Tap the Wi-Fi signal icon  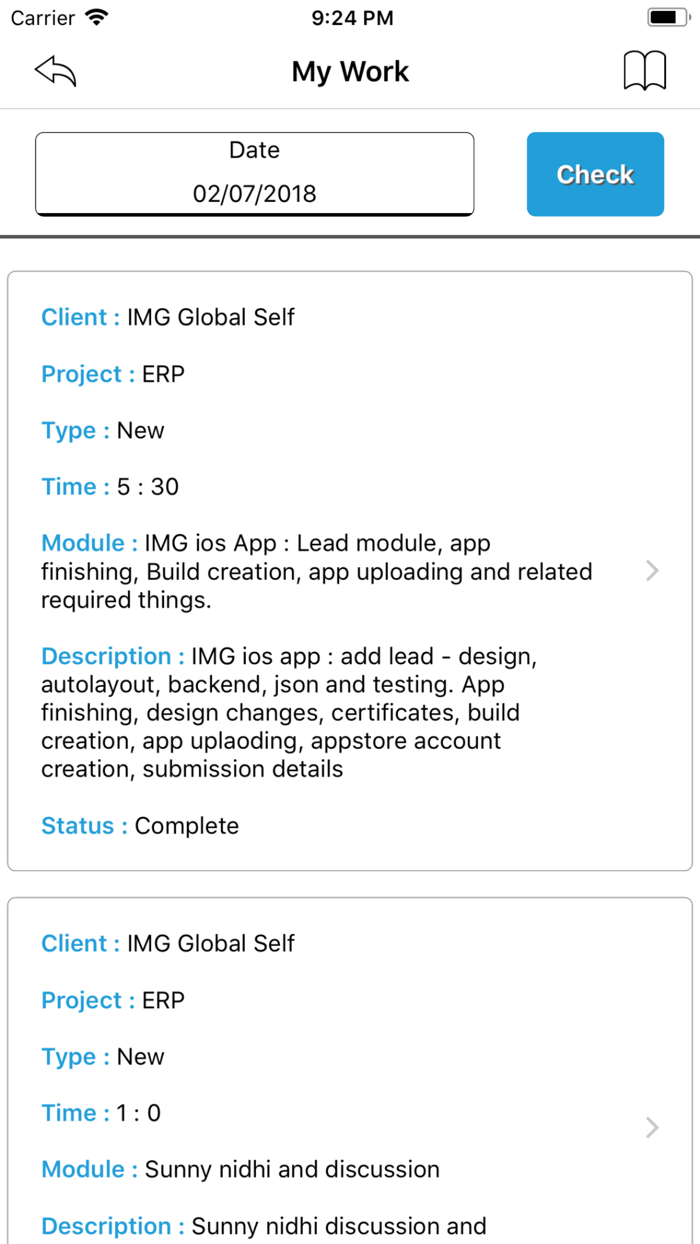[93, 17]
